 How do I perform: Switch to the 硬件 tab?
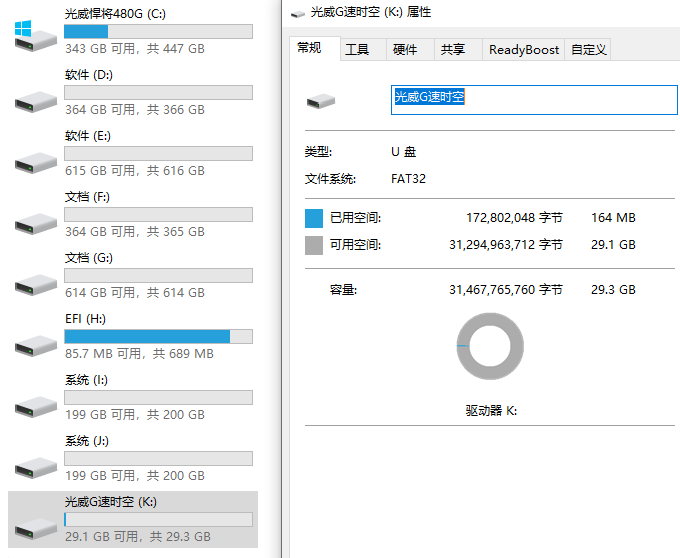[x=410, y=49]
